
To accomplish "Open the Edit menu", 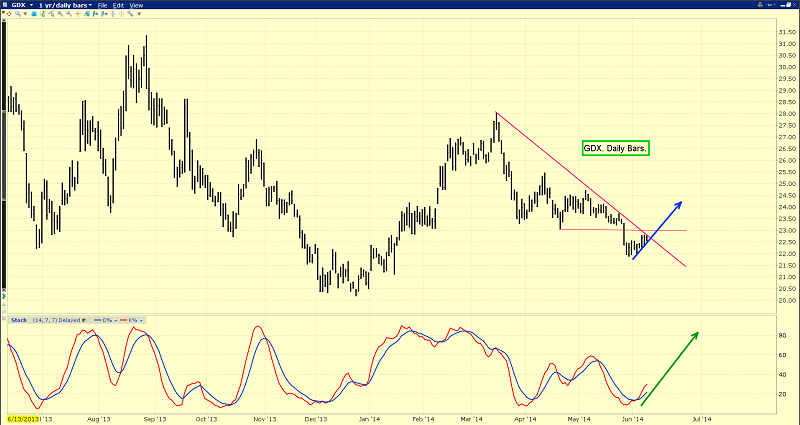I will coord(118,5).
